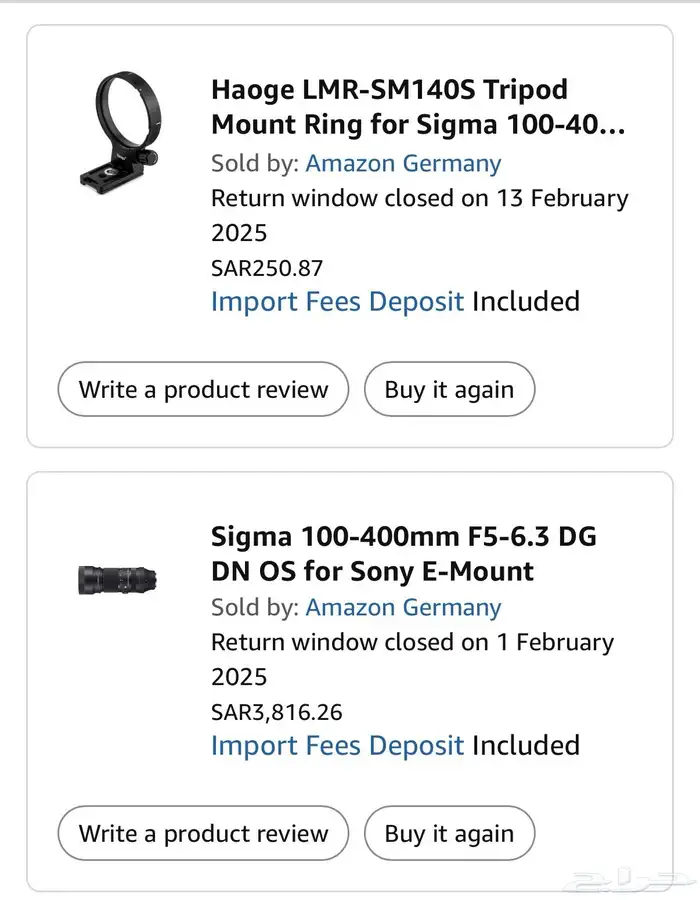Image resolution: width=700 pixels, height=900 pixels.
Task: Open the Haoge LMR-SM140S product title link
Action: tap(388, 106)
